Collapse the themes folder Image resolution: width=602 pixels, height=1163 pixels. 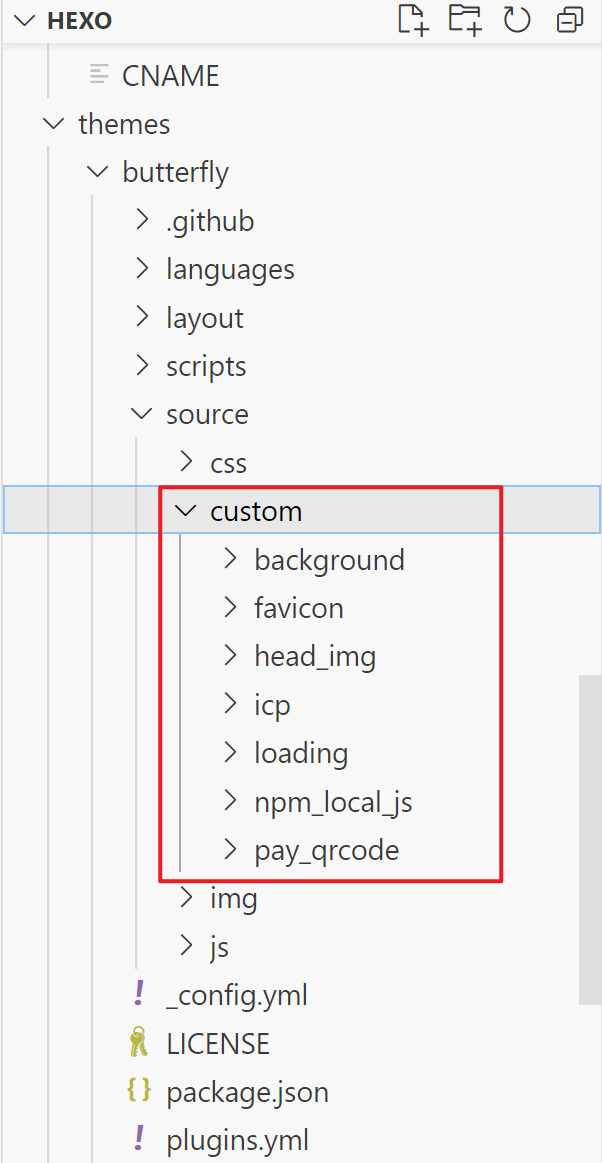coord(50,124)
